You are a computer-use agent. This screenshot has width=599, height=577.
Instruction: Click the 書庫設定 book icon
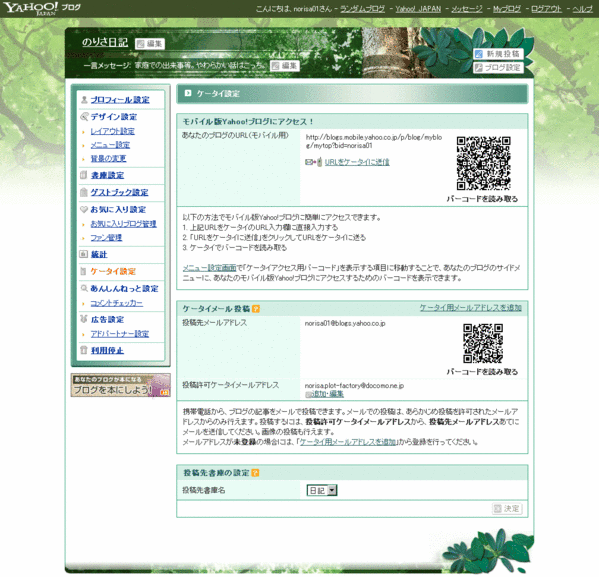pyautogui.click(x=84, y=175)
